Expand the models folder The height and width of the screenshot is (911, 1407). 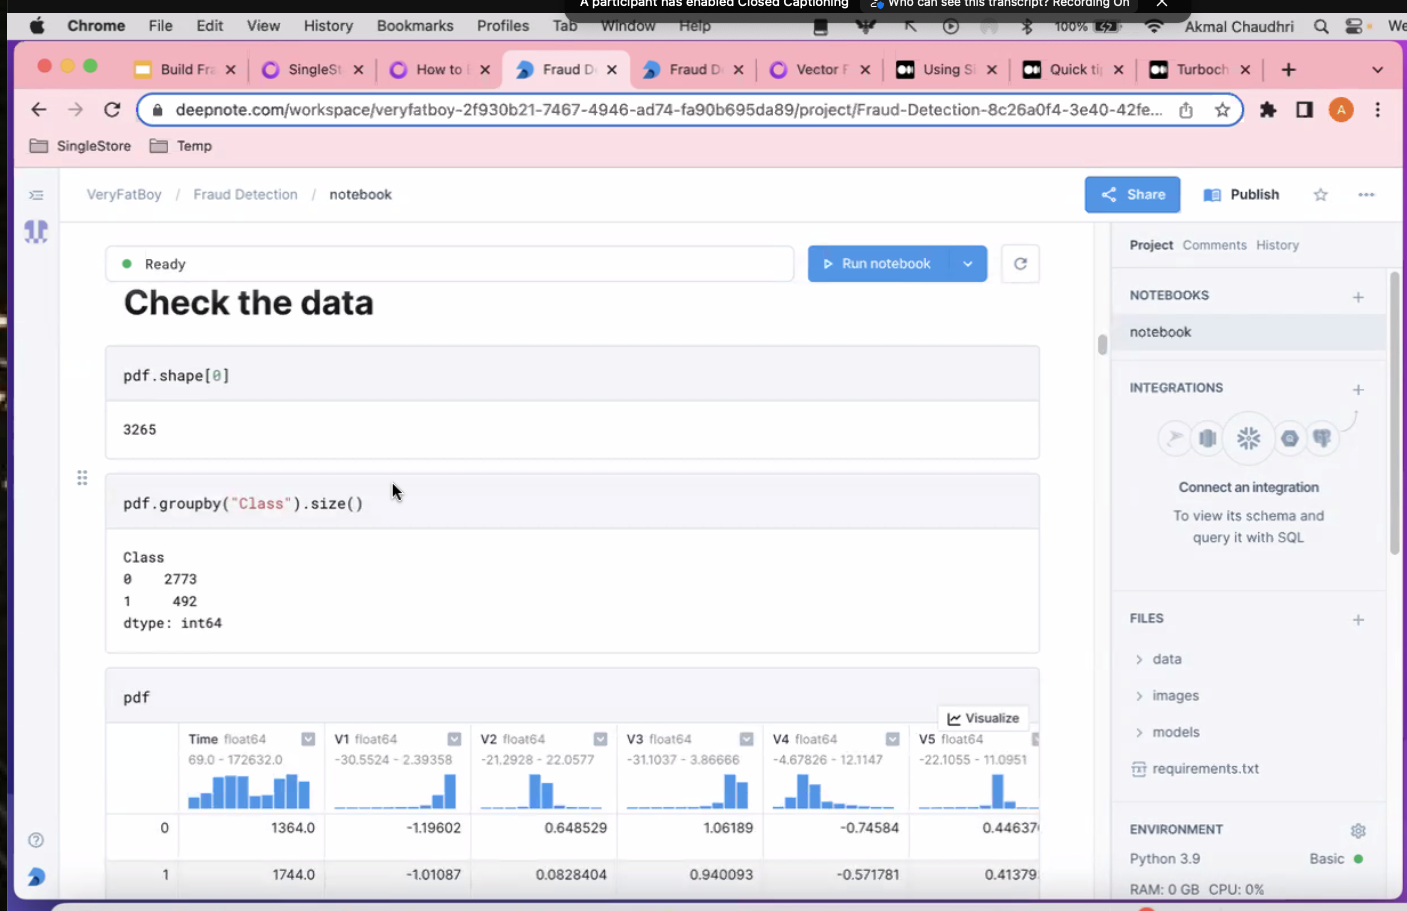click(1175, 732)
